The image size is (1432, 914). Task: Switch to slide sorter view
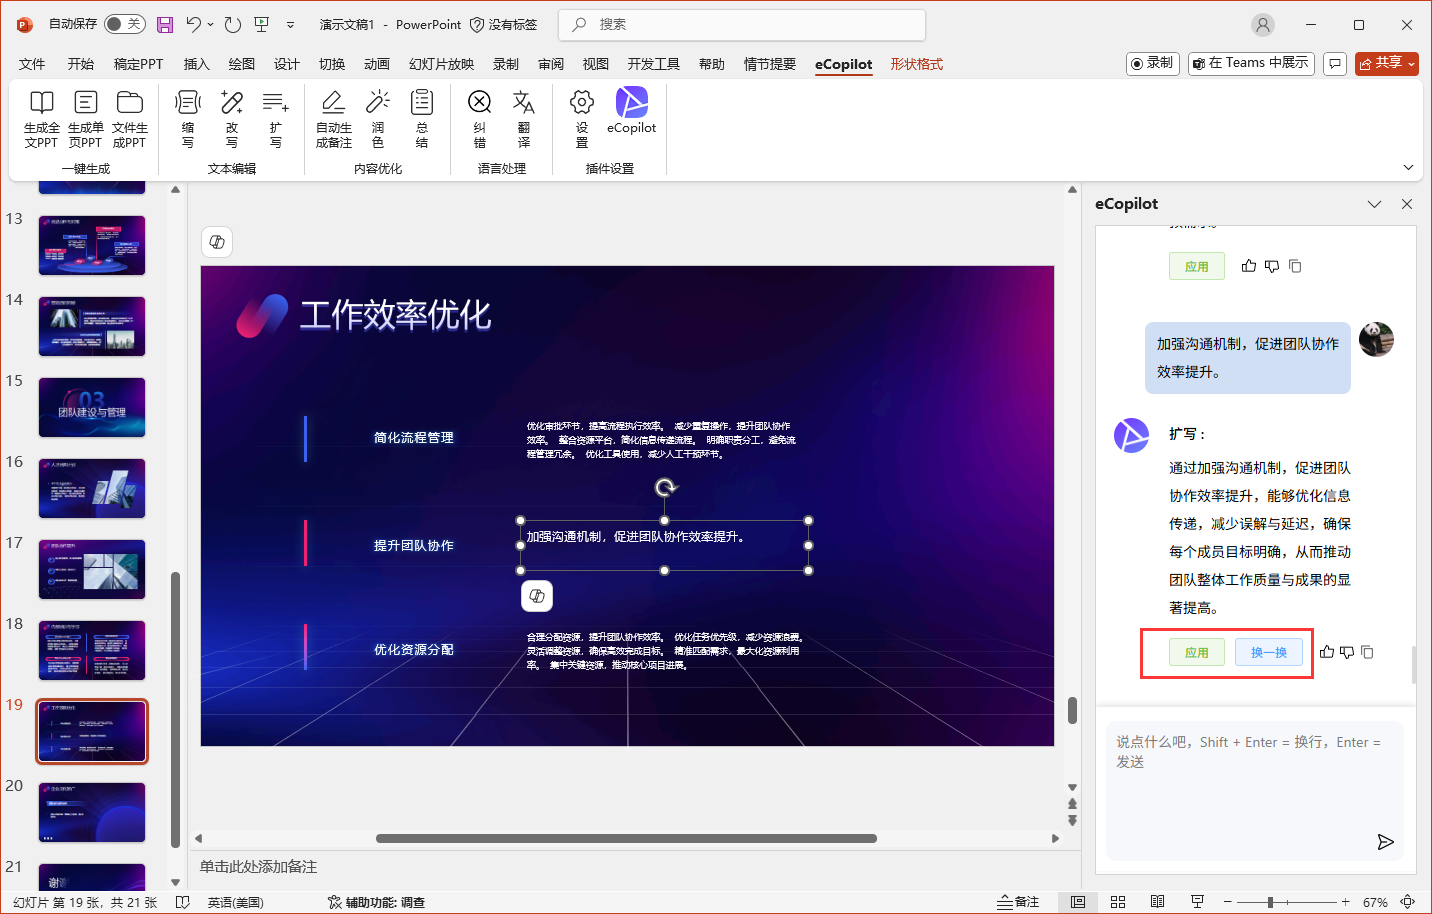[1118, 902]
